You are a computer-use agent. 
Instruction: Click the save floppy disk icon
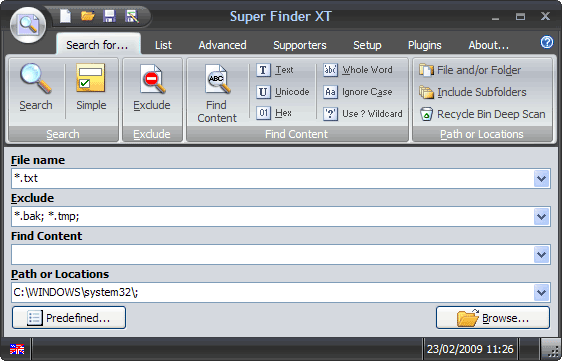pos(109,16)
